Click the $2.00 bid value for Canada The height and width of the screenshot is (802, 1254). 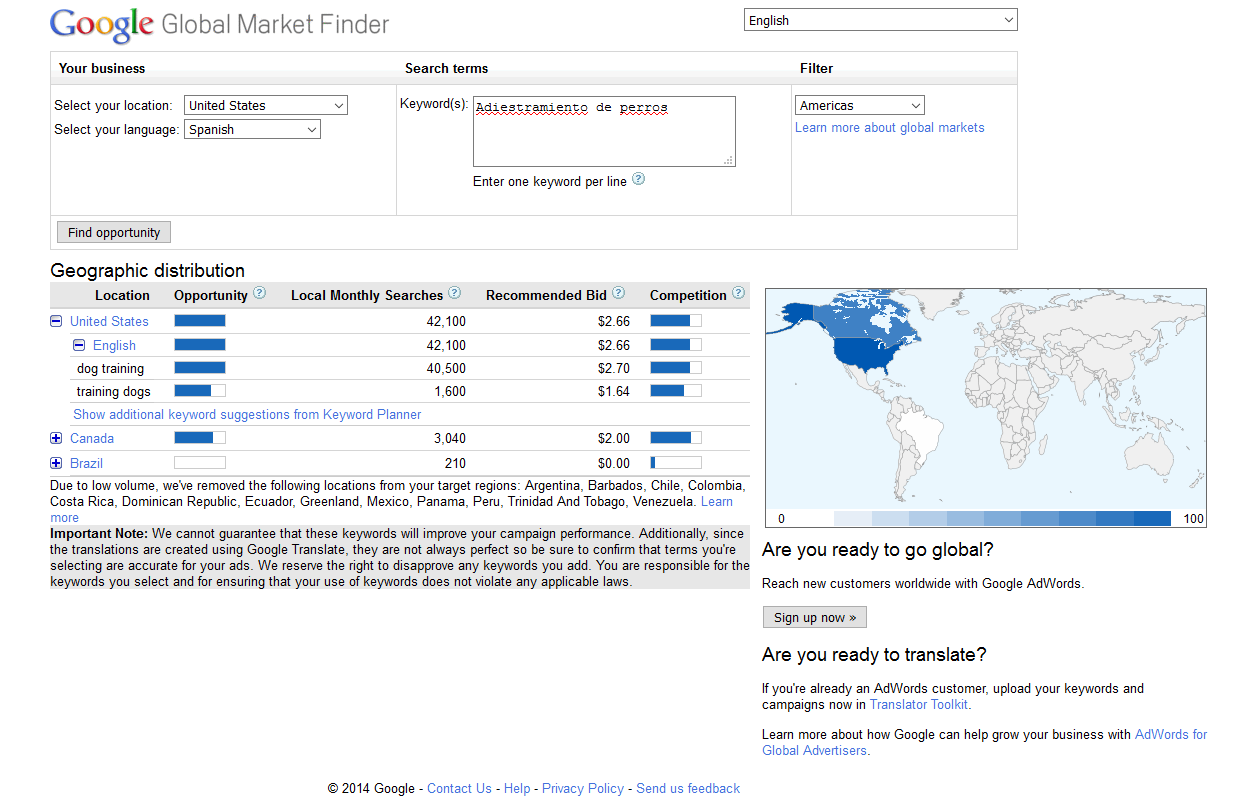614,438
